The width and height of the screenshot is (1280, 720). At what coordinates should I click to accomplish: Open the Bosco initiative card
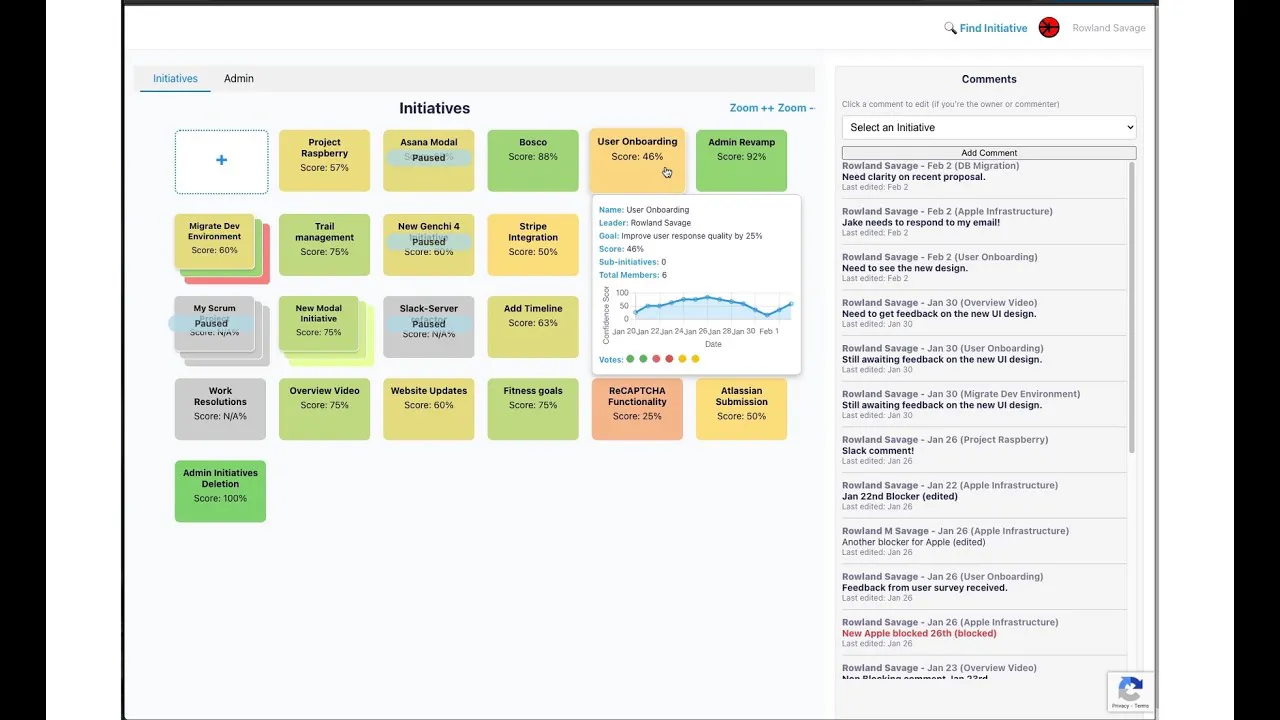(x=533, y=160)
